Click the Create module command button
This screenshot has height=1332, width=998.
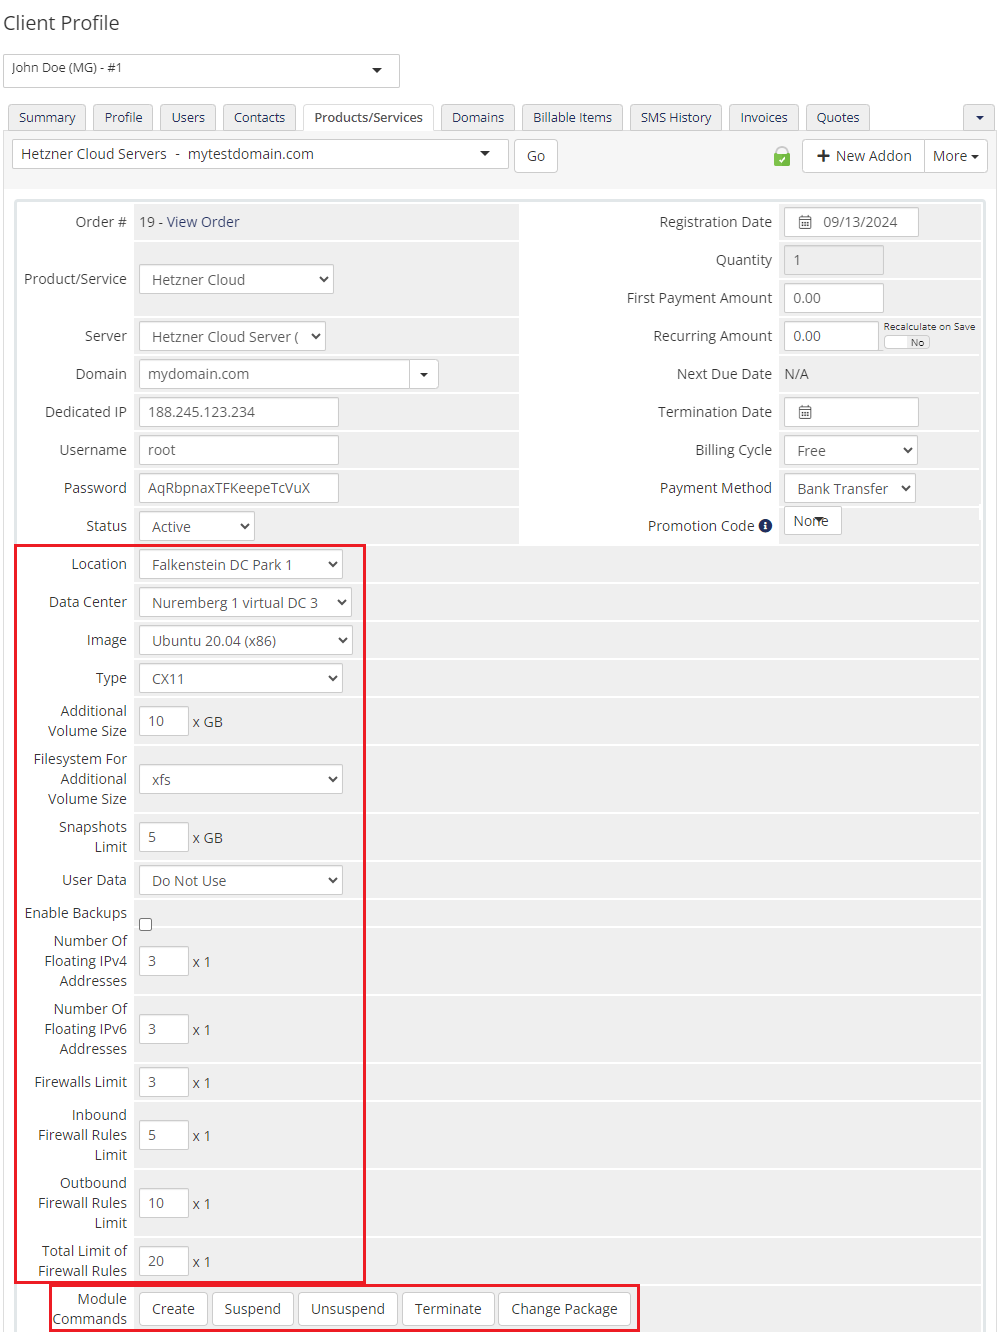click(174, 1309)
